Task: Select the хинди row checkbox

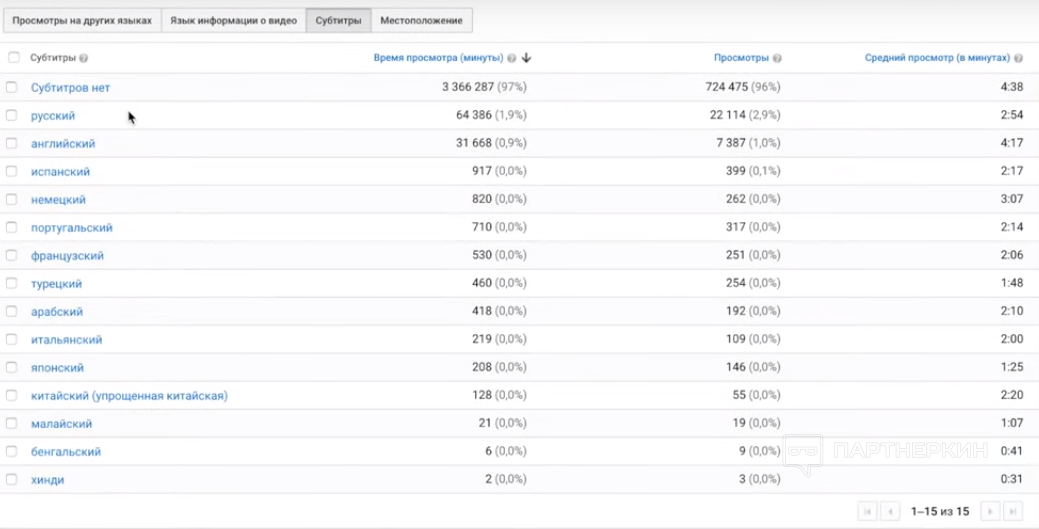Action: (12, 480)
